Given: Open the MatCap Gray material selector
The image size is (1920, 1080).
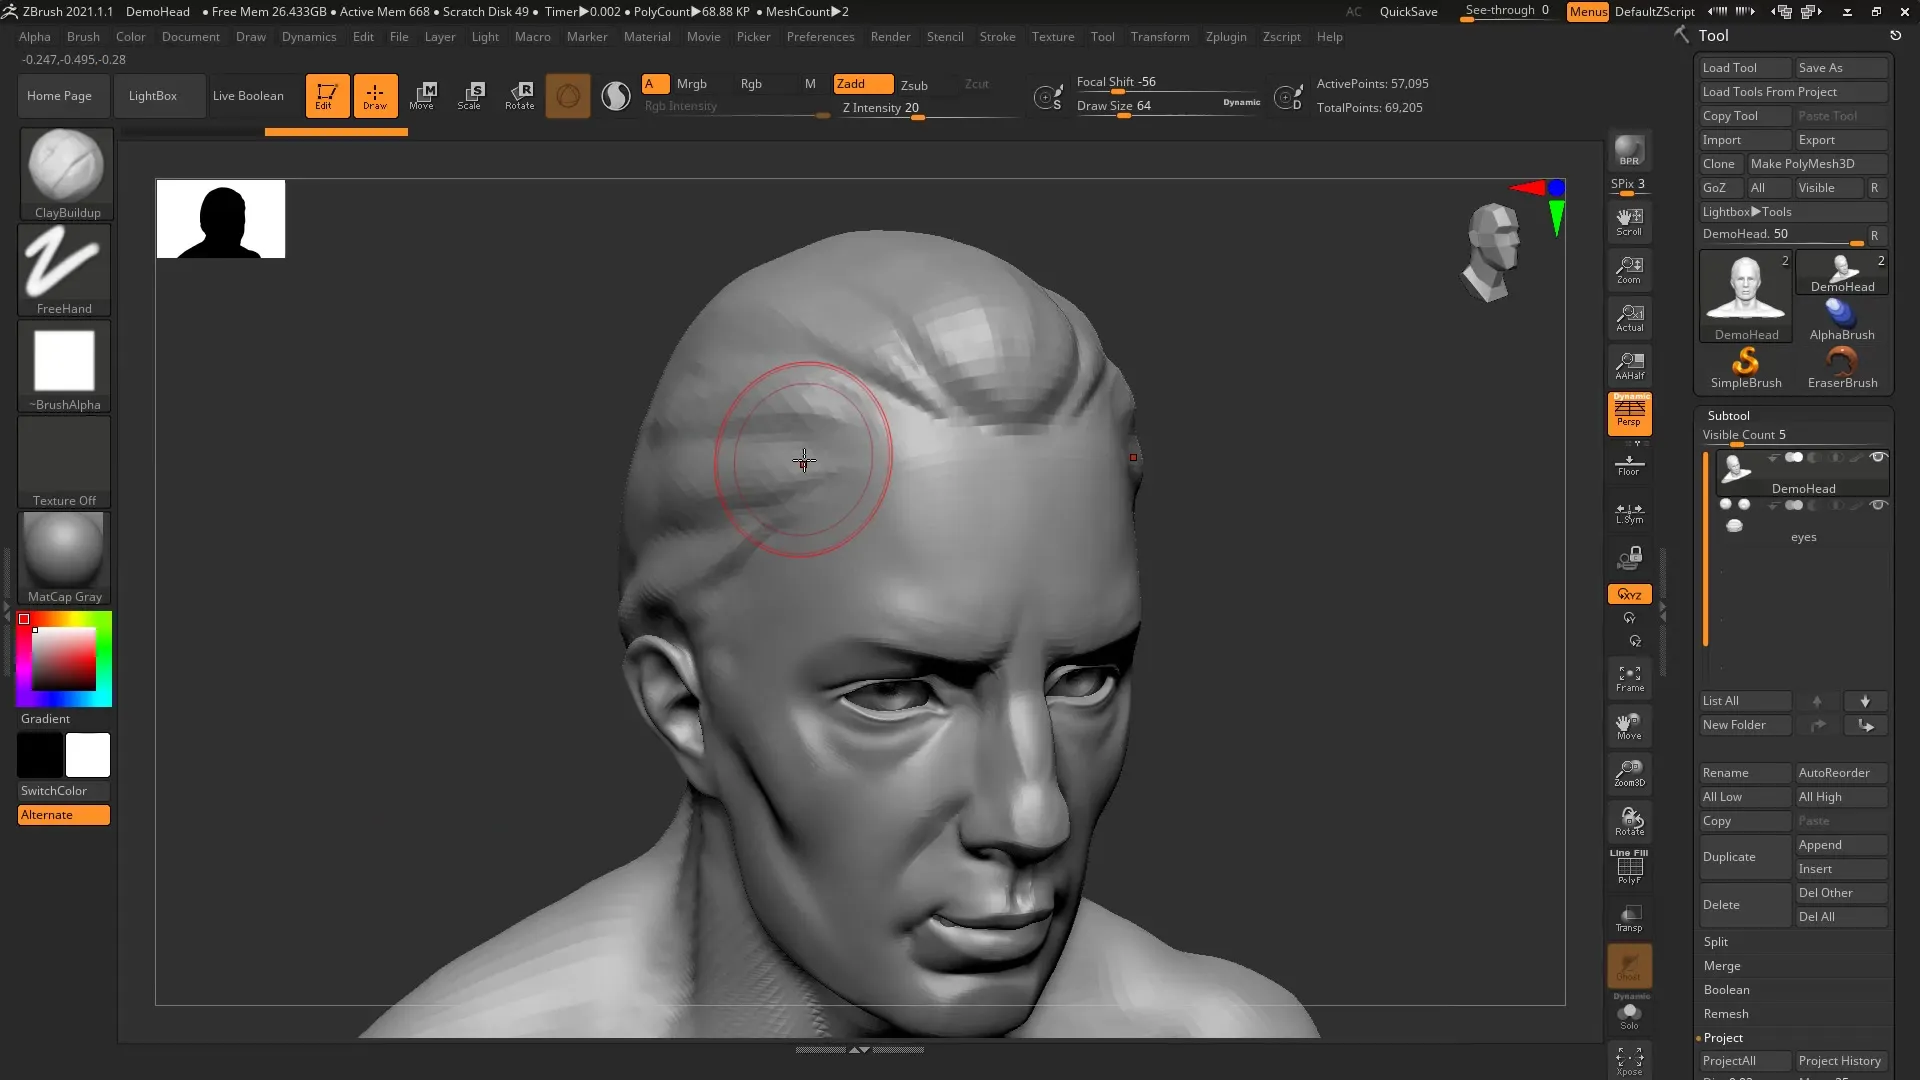Looking at the screenshot, I should [64, 557].
